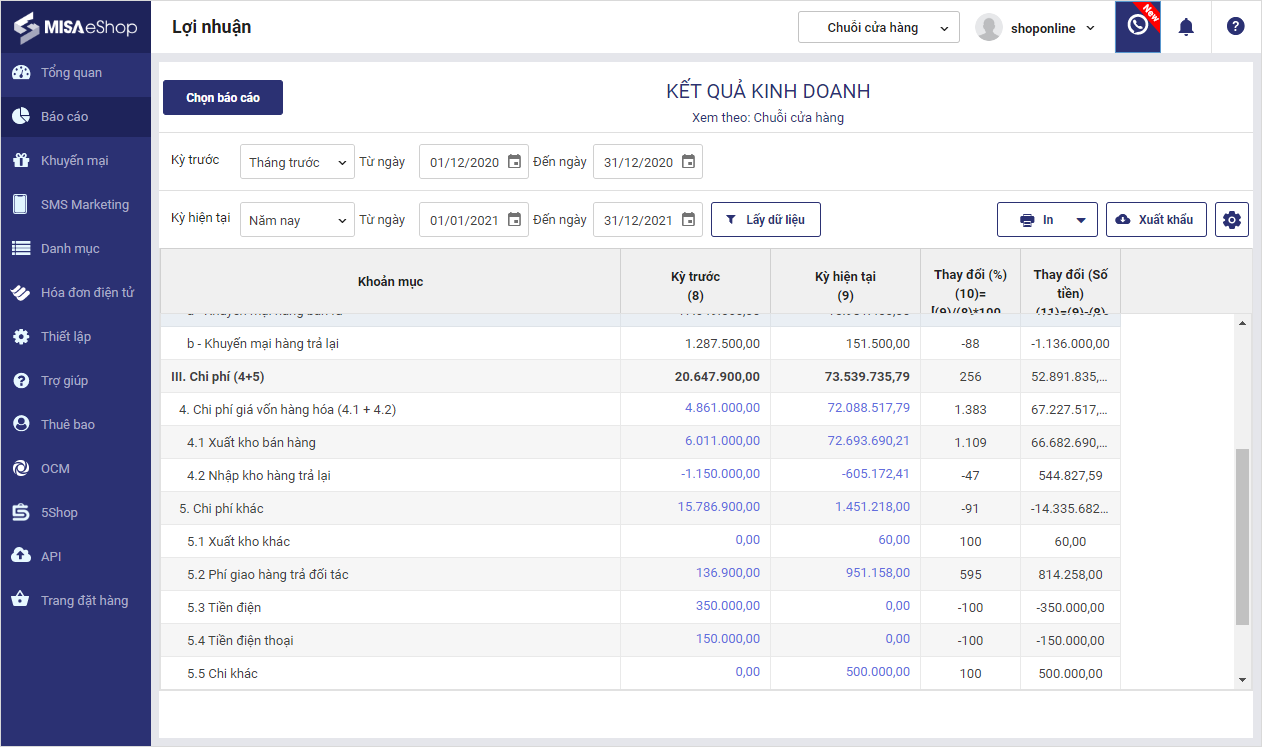Click the table vertical scrollbar thumb
1262x747 pixels.
(x=1242, y=537)
